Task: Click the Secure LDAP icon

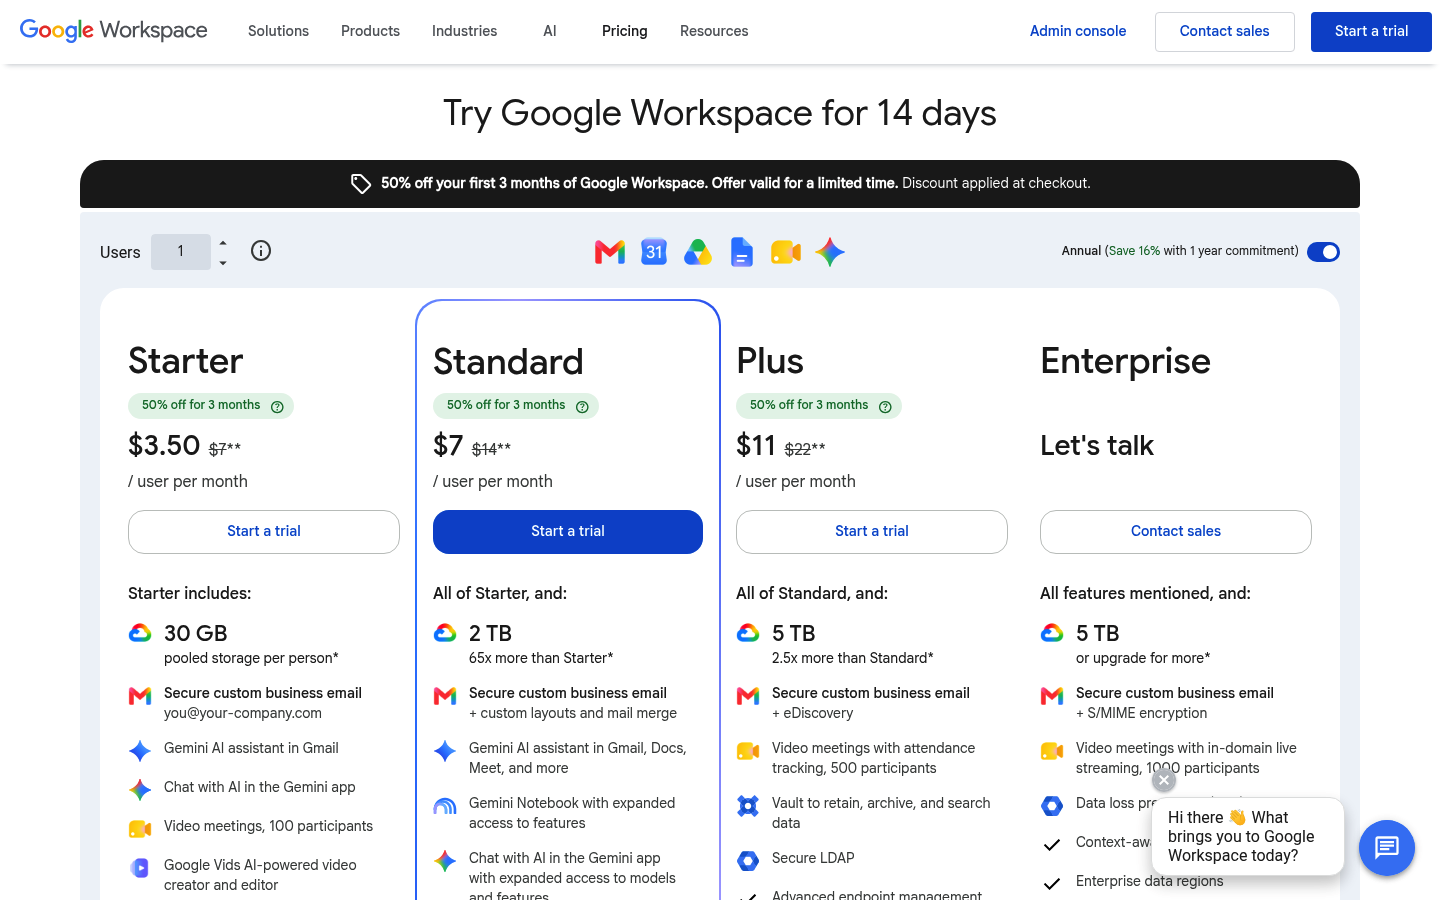Action: 748,860
